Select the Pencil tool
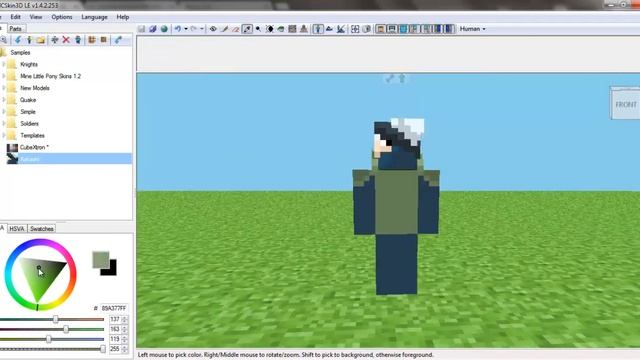This screenshot has height=360, width=640. 224,29
